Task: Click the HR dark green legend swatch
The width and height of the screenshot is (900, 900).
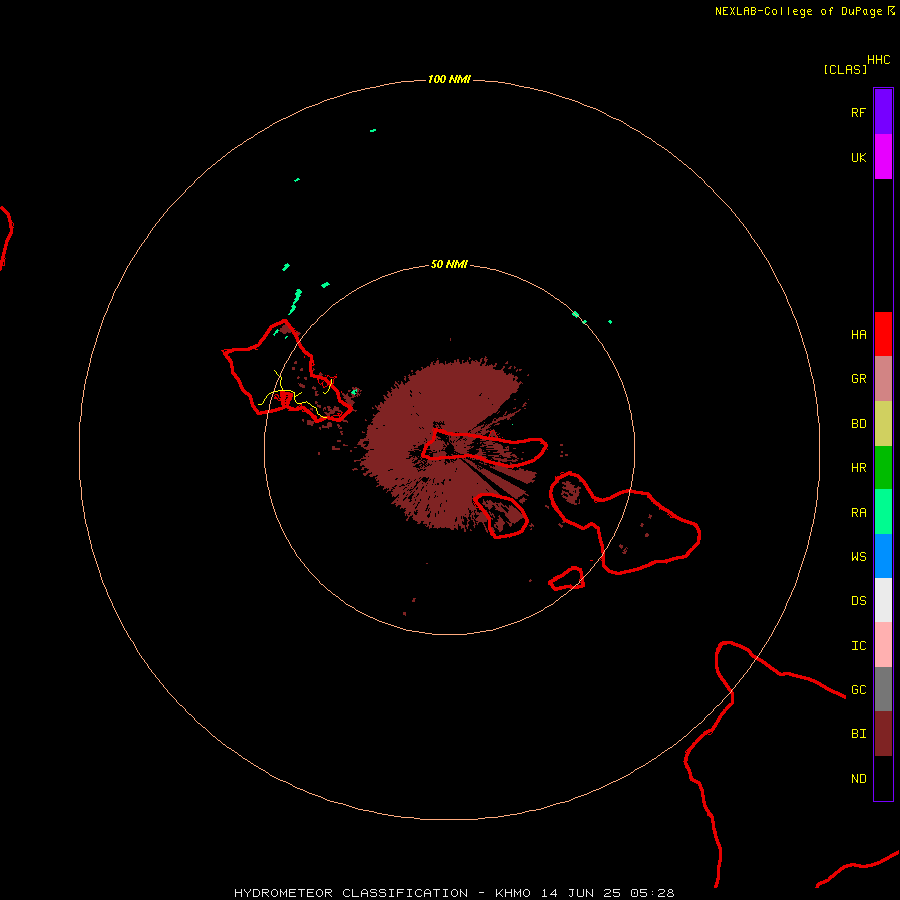Action: click(883, 468)
